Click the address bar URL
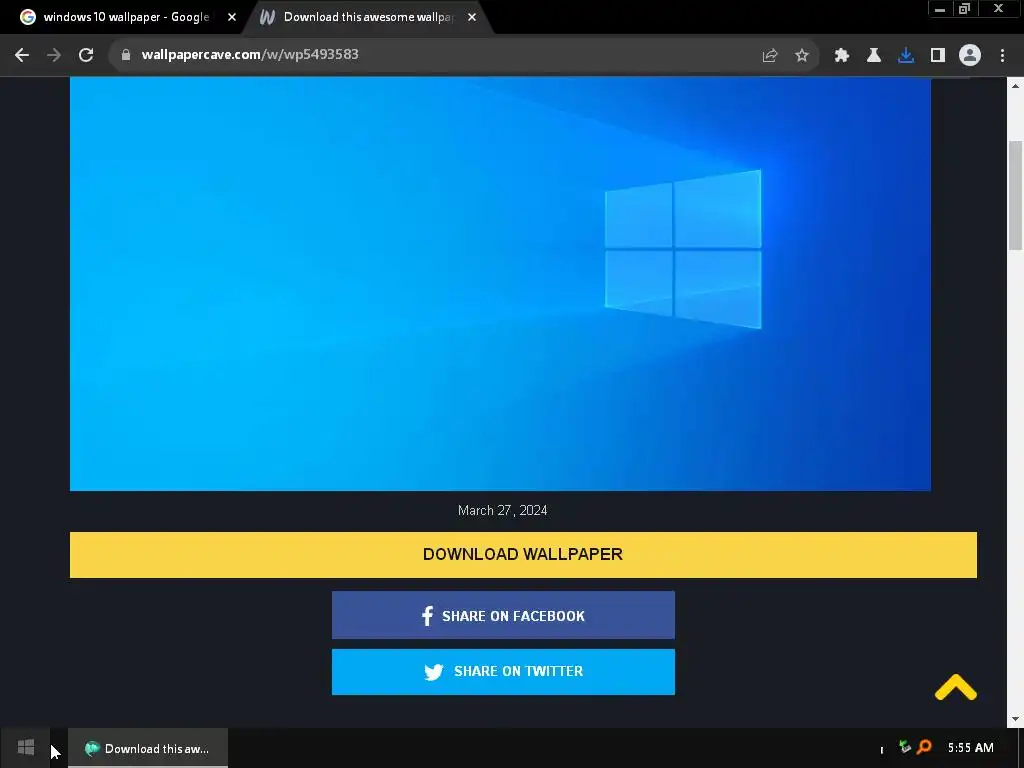The width and height of the screenshot is (1024, 768). click(249, 54)
